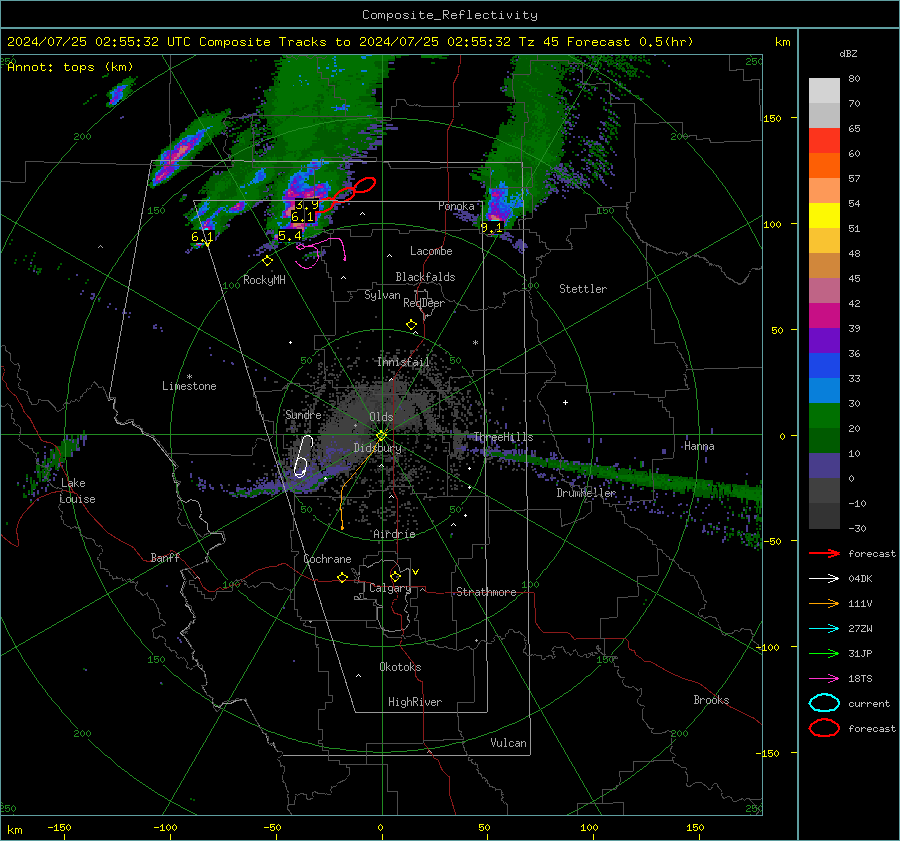Viewport: 900px width, 841px height.
Task: Click the radar site diamond at map center
Action: [x=381, y=435]
